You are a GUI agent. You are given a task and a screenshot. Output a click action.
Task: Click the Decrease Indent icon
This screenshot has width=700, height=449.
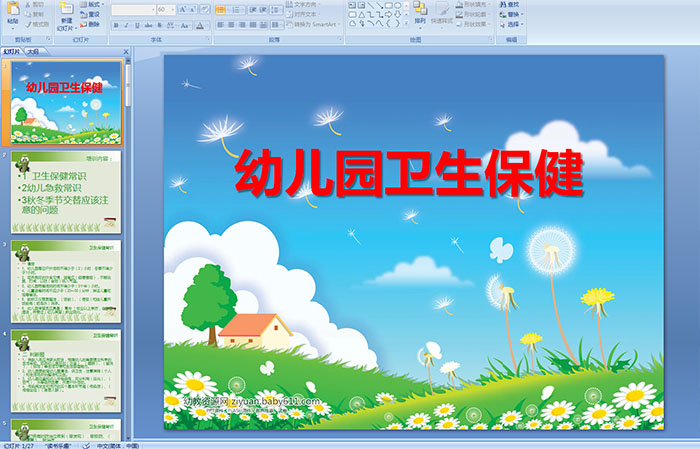click(253, 10)
